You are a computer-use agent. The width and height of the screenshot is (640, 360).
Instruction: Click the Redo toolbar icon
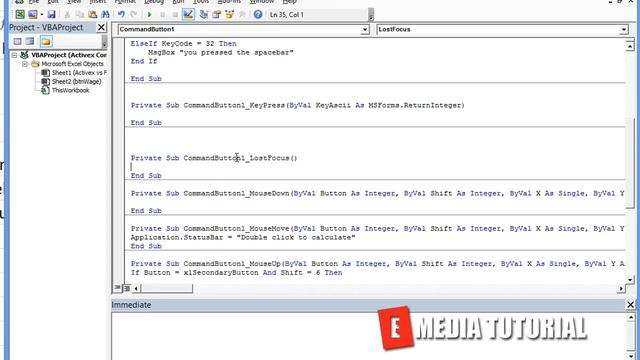pos(134,15)
